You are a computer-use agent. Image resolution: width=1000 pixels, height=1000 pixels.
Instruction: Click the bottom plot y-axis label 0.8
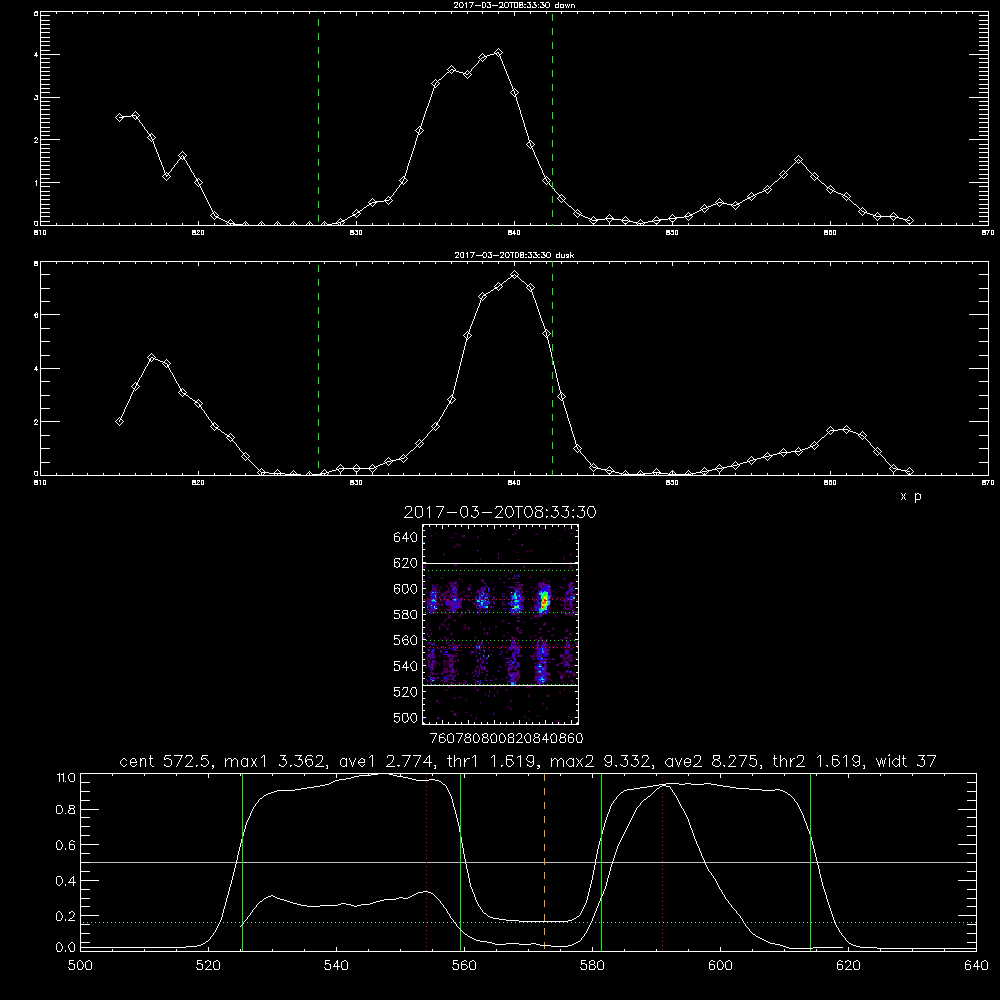(66, 810)
